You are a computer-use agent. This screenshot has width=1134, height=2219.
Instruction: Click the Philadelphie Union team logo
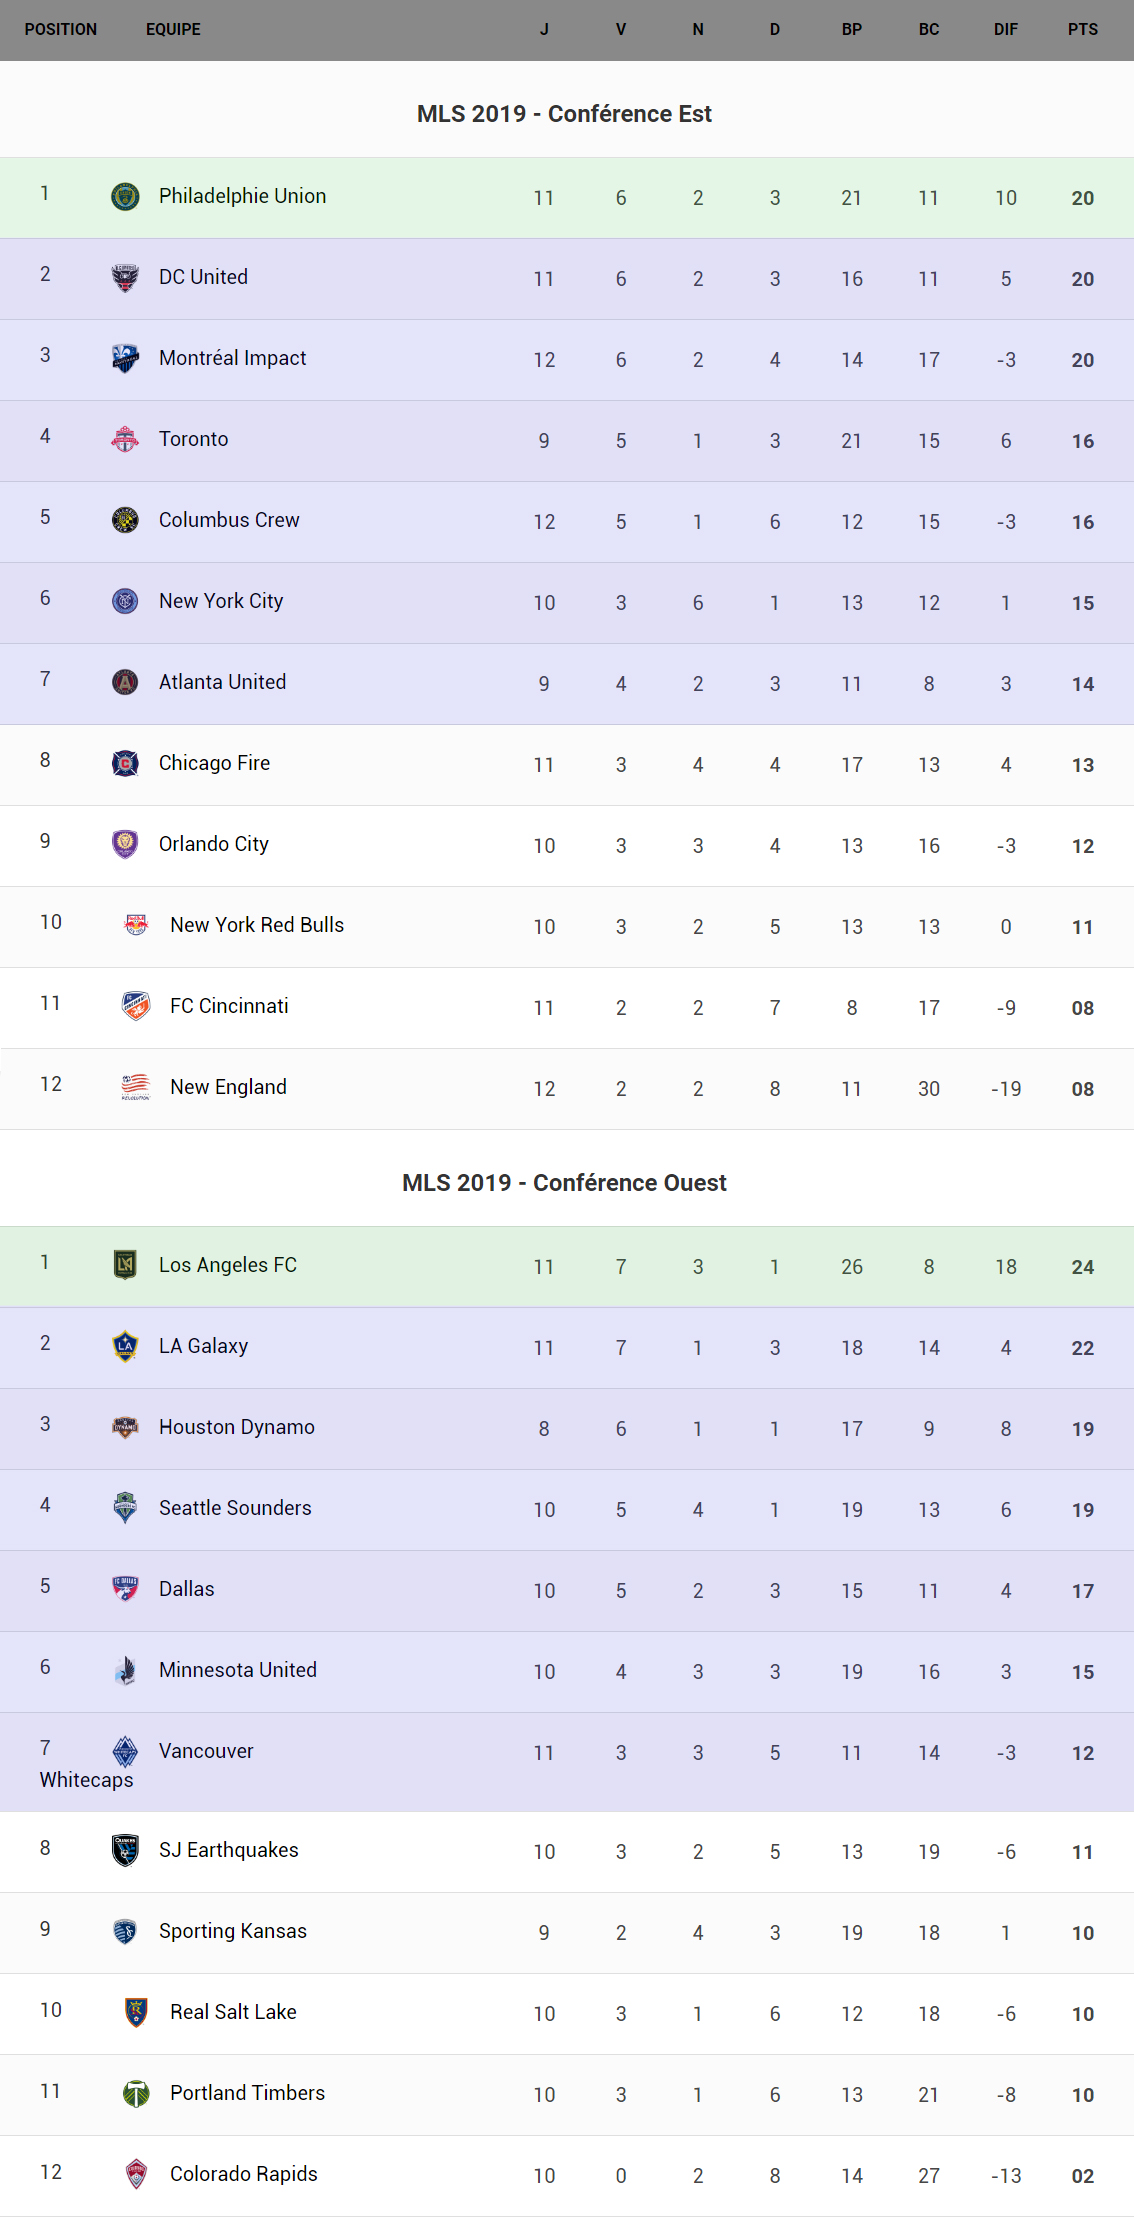tap(125, 196)
